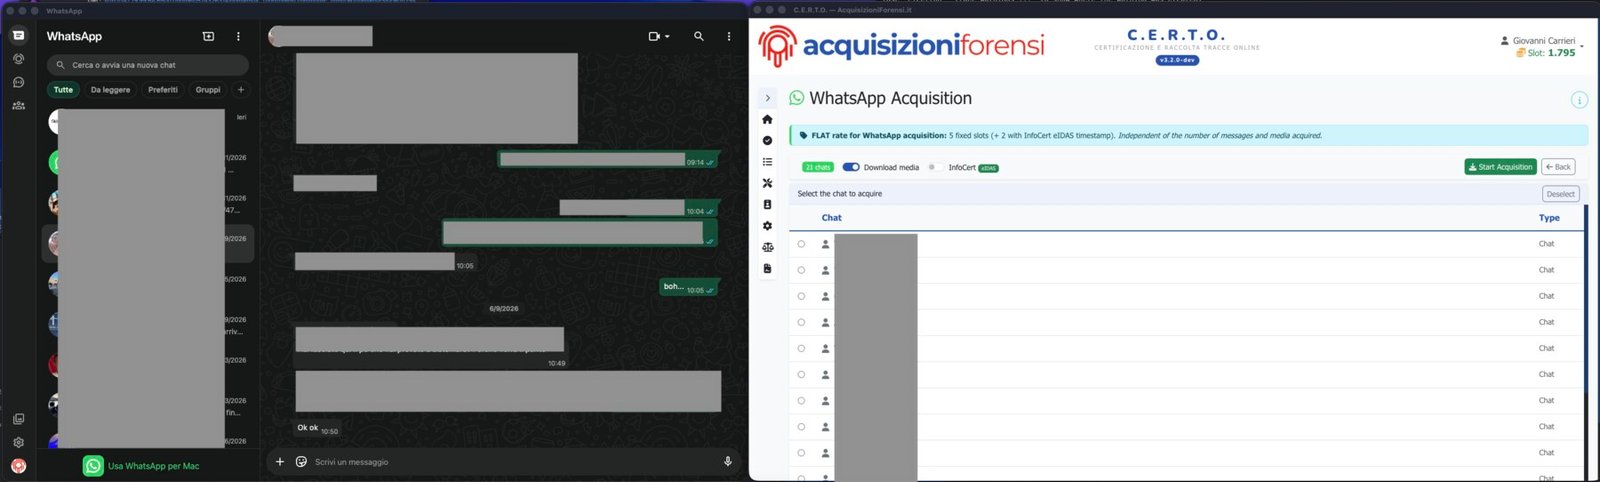Go back with the Back button
Image resolution: width=1600 pixels, height=482 pixels.
tap(1558, 167)
